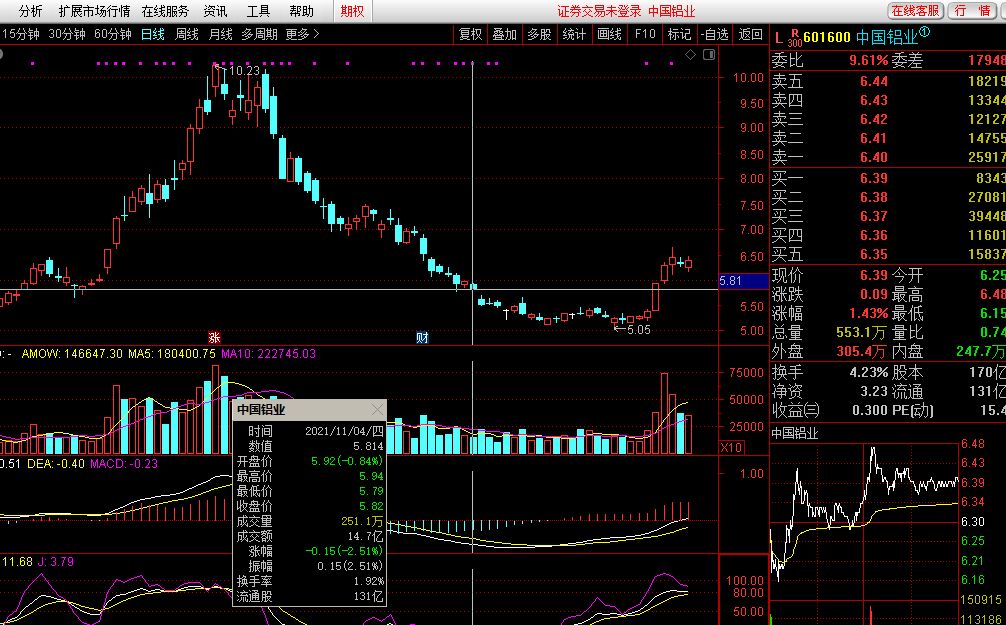Viewport: 1006px width, 625px height.
Task: Click the MA10 volume indicator label
Action: pos(268,354)
